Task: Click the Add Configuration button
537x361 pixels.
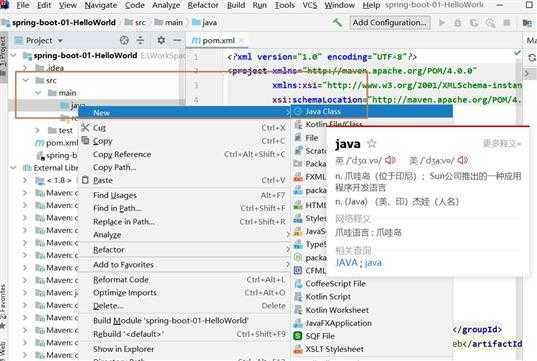Action: [x=389, y=23]
